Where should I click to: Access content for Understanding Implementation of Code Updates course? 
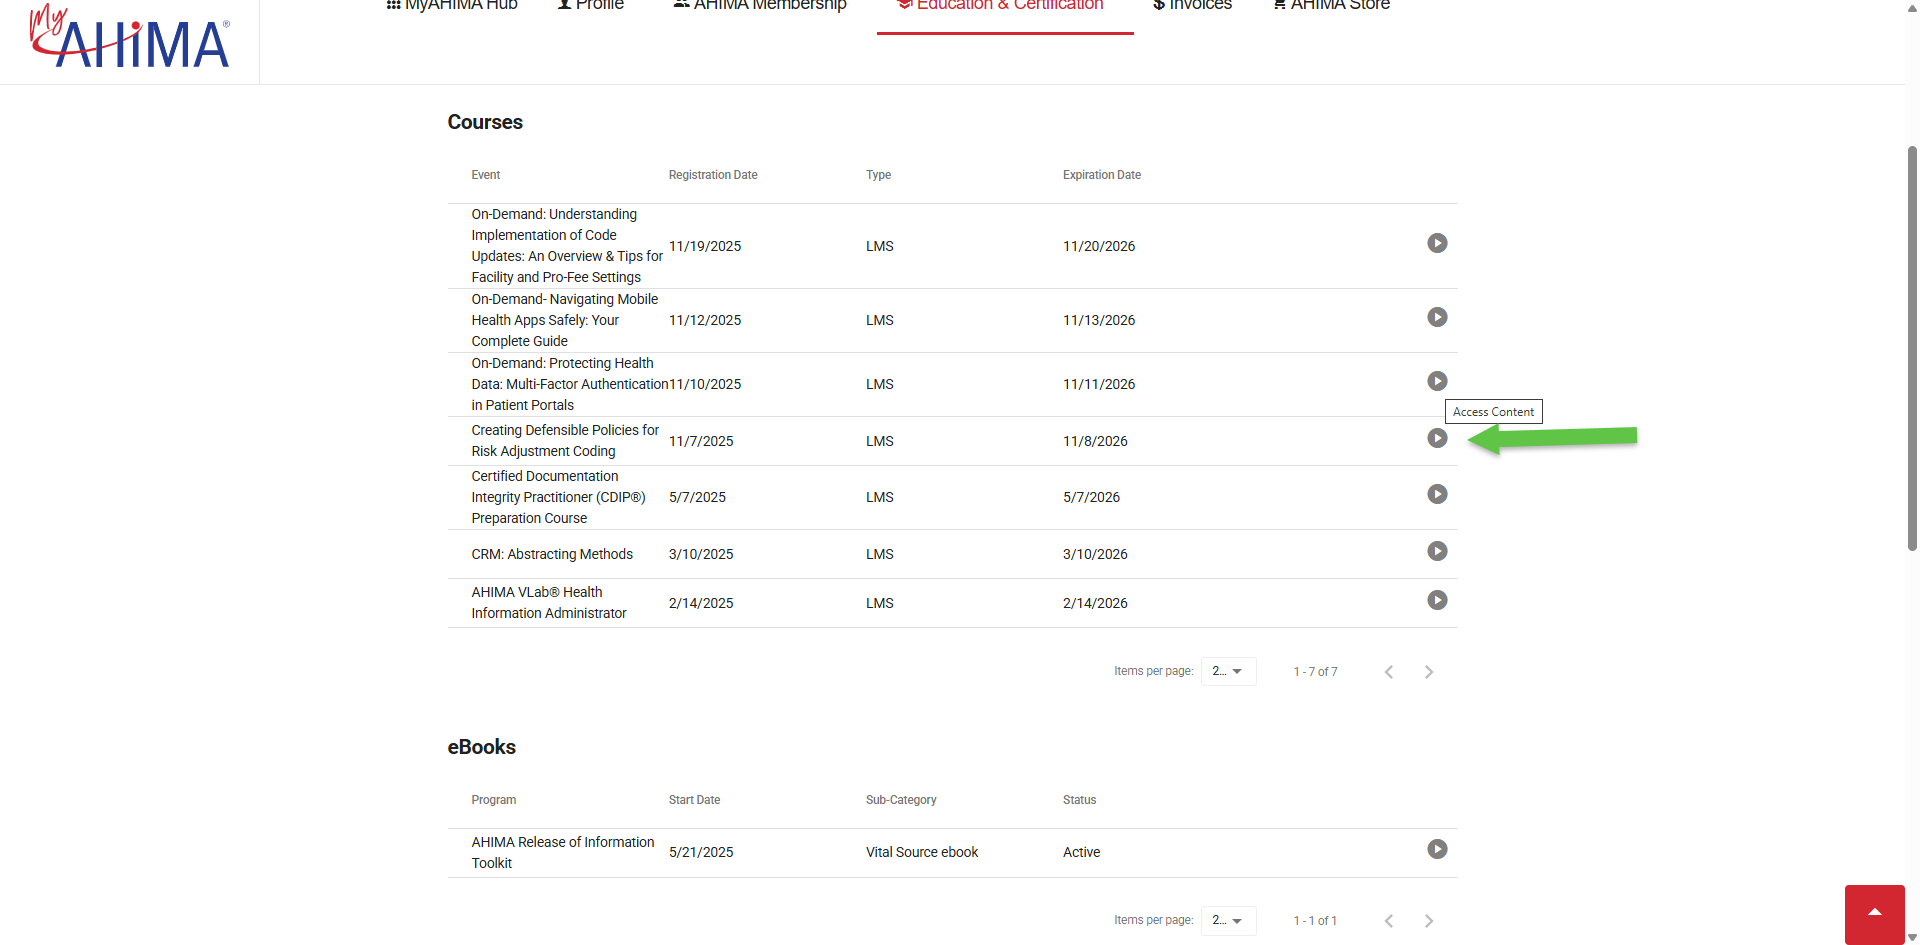pyautogui.click(x=1437, y=243)
